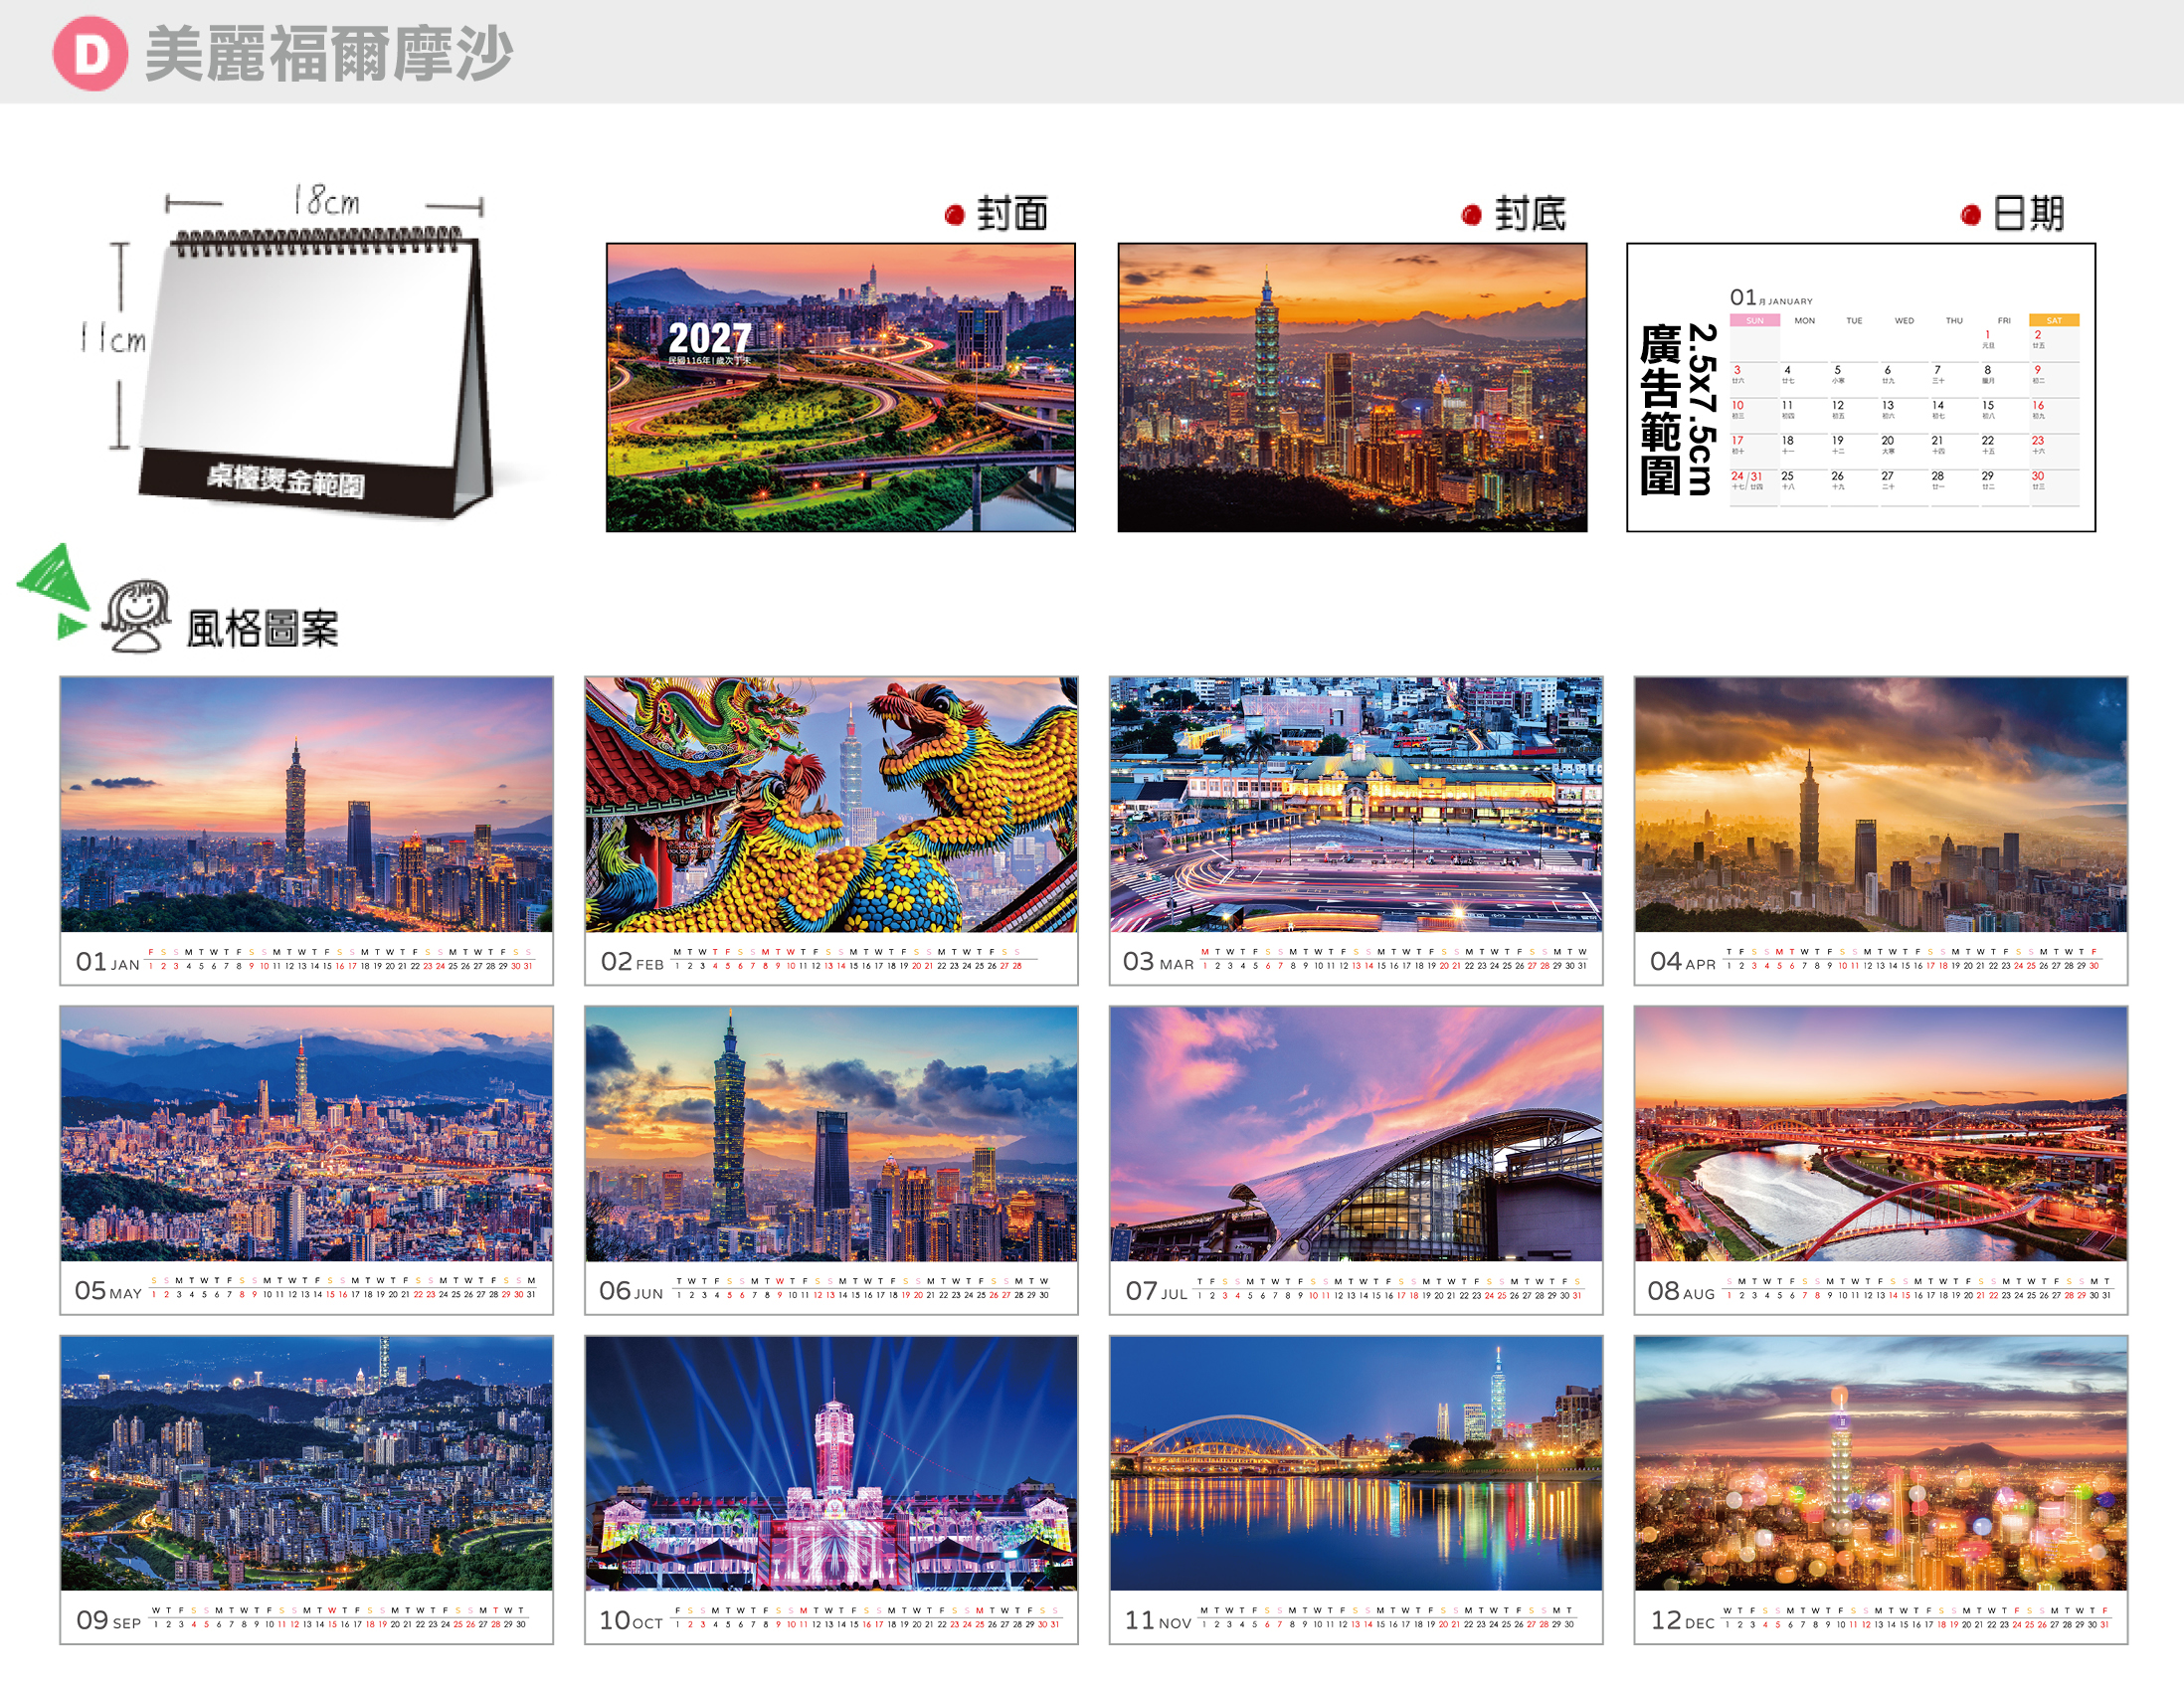Click the green arrow doodle icon

pyautogui.click(x=53, y=590)
